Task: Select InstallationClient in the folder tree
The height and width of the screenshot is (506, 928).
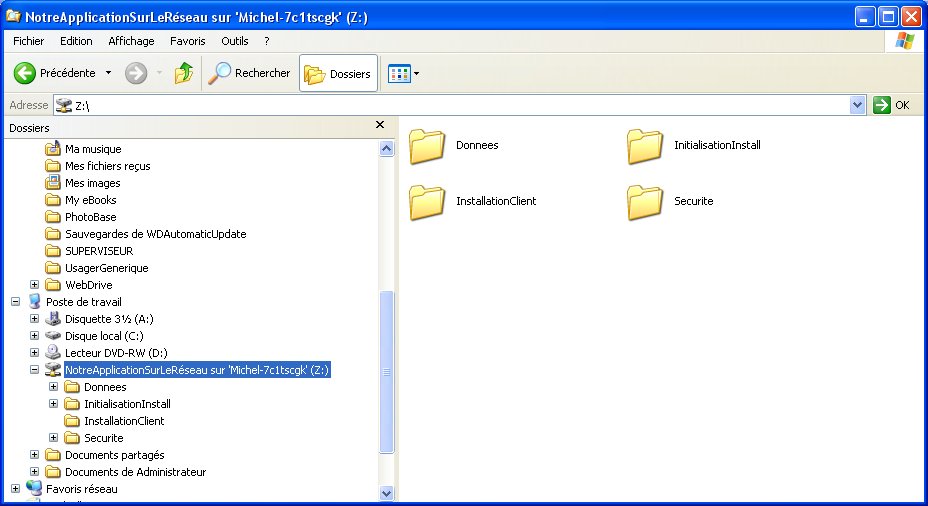Action: pos(124,421)
